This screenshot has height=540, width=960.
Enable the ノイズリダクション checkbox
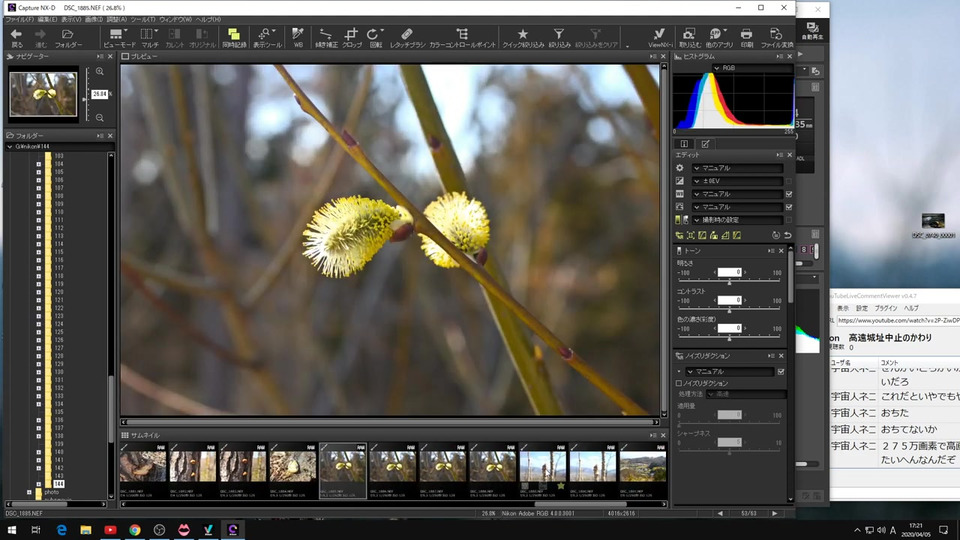680,383
